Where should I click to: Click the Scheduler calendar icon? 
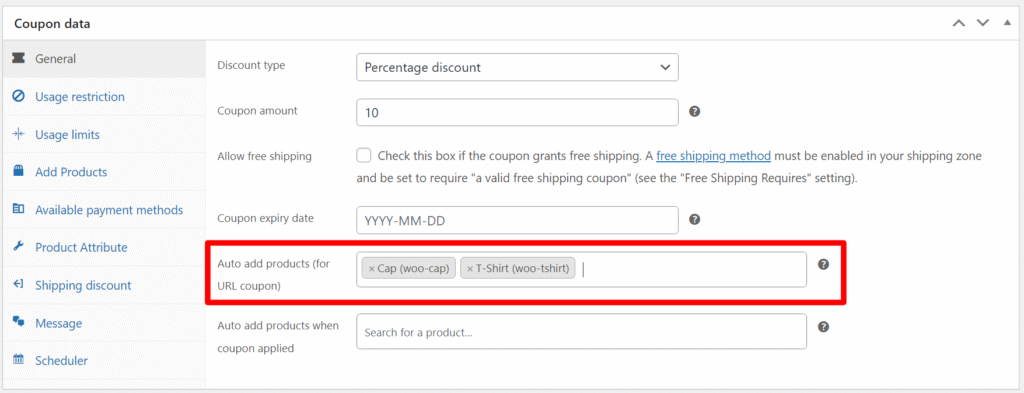pos(18,360)
